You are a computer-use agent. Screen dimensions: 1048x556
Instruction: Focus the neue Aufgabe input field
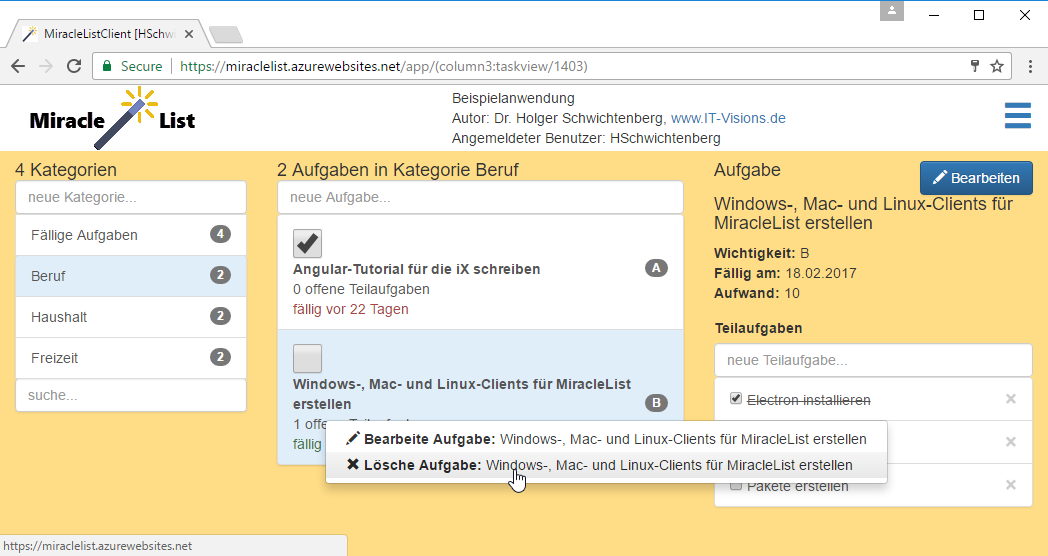point(480,197)
